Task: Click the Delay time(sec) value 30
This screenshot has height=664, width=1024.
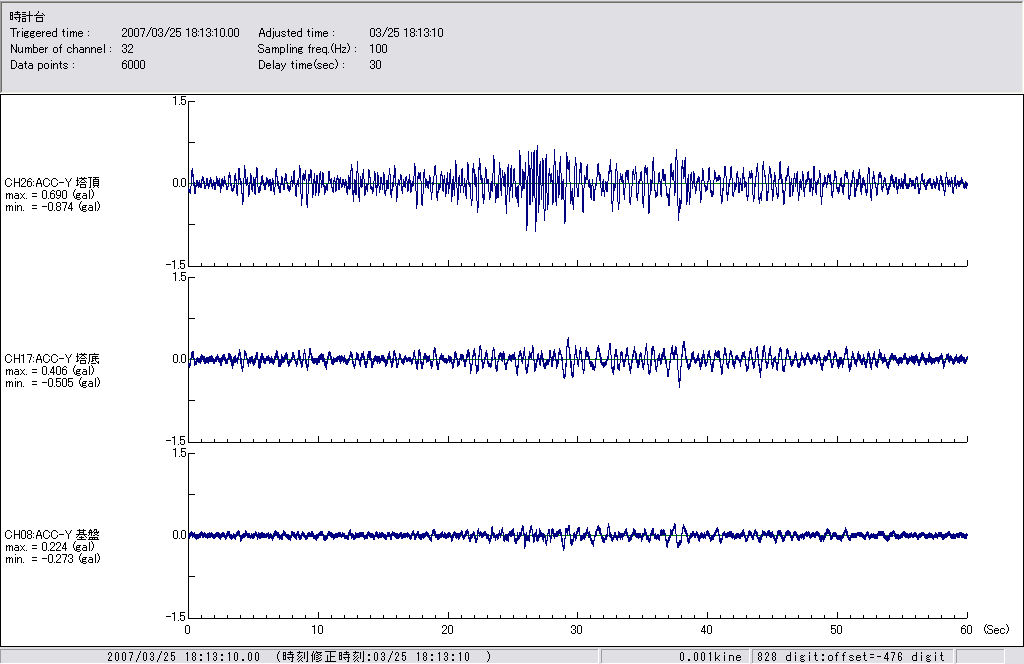Action: click(375, 65)
